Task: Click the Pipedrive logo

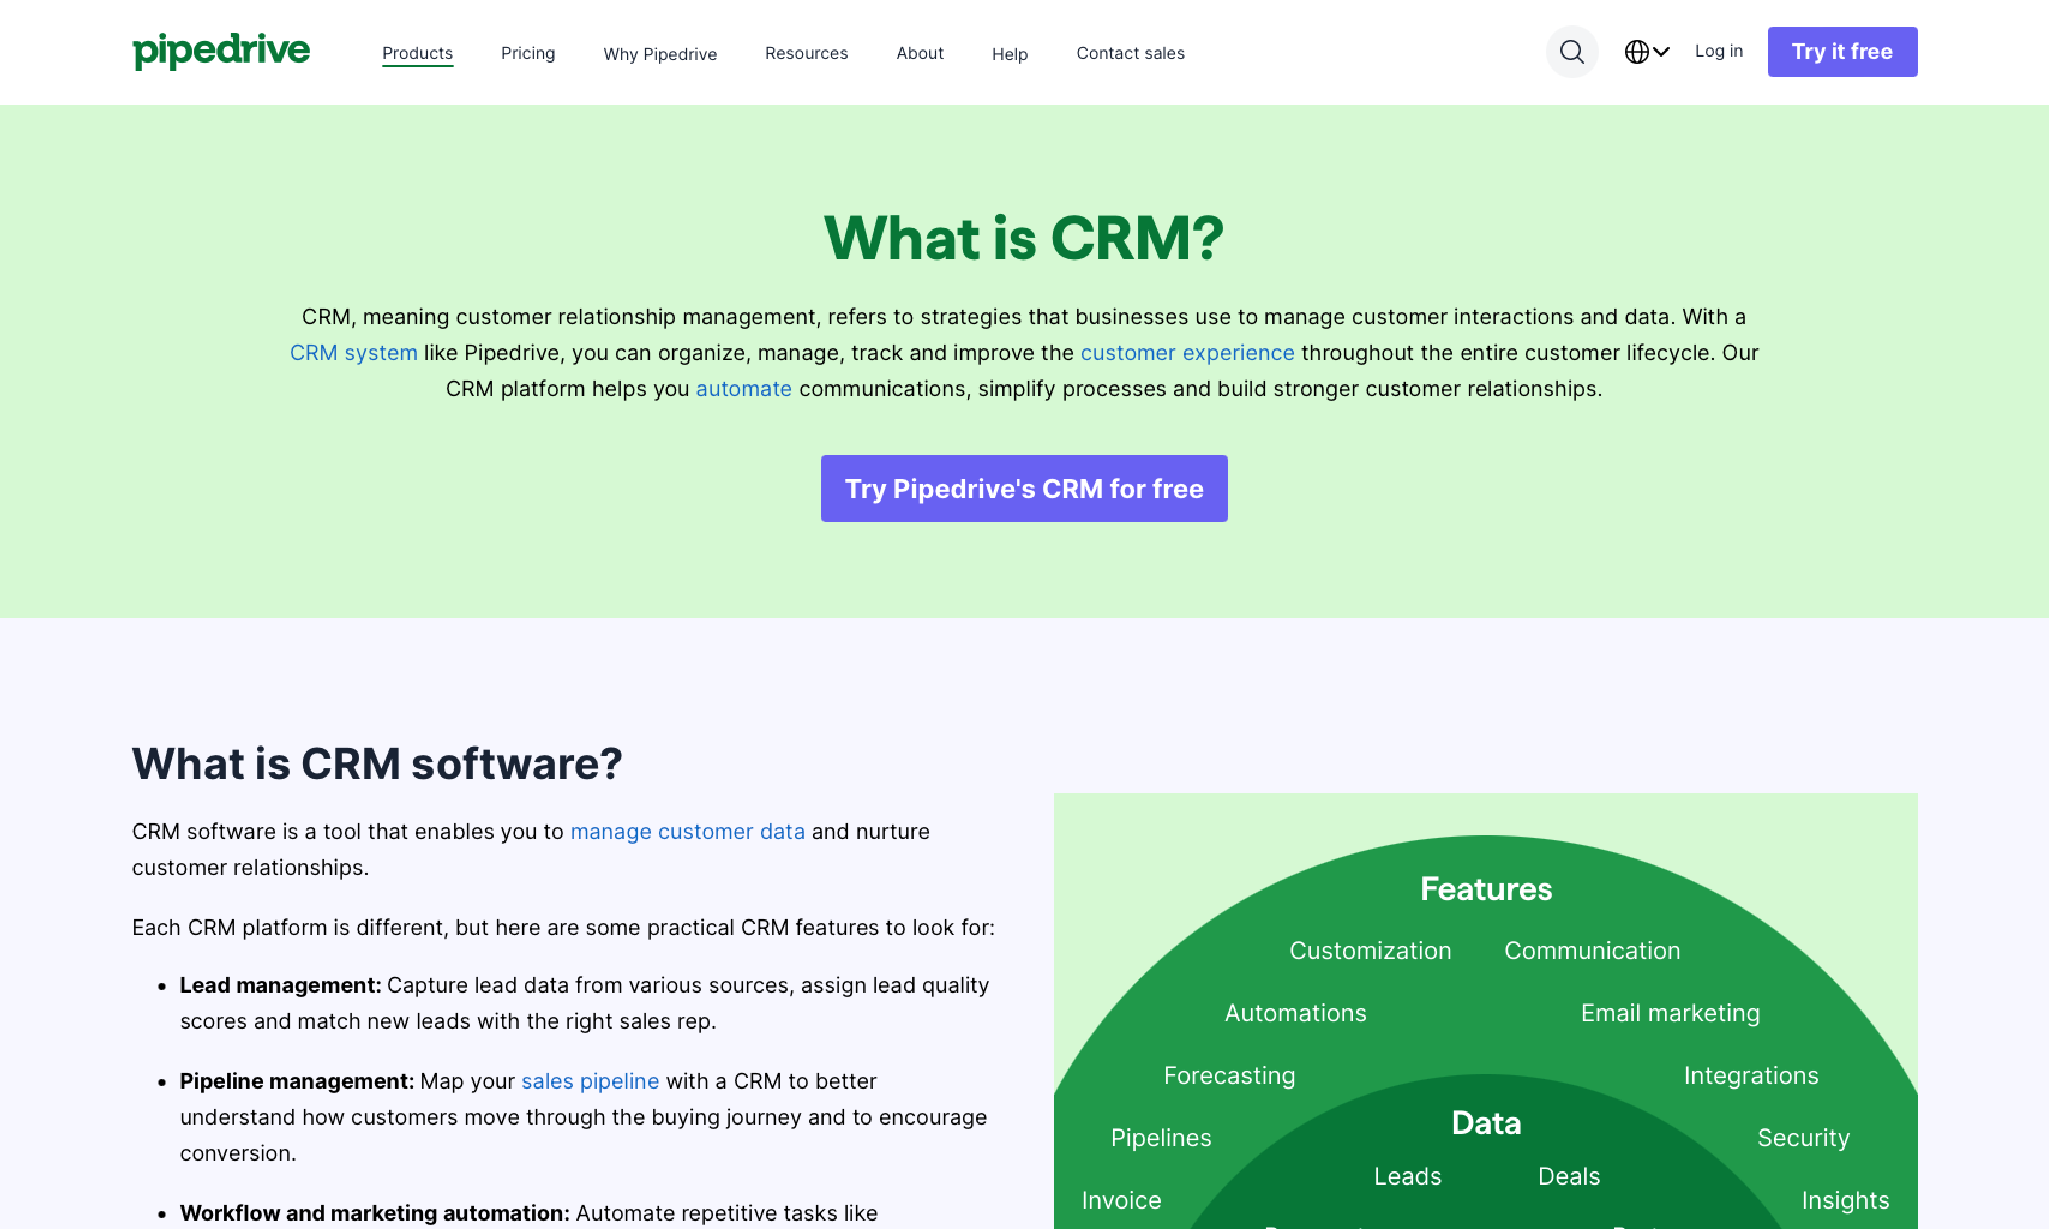Action: point(221,51)
